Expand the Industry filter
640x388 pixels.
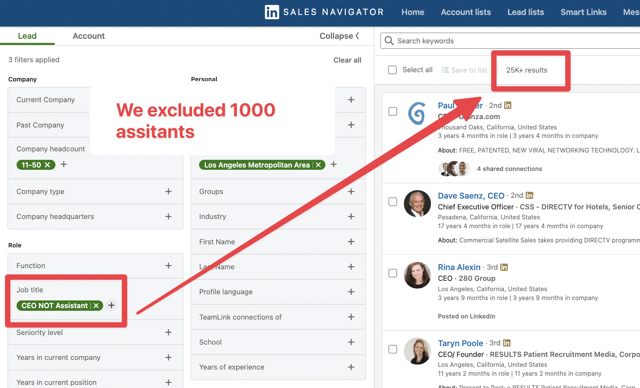point(278,217)
